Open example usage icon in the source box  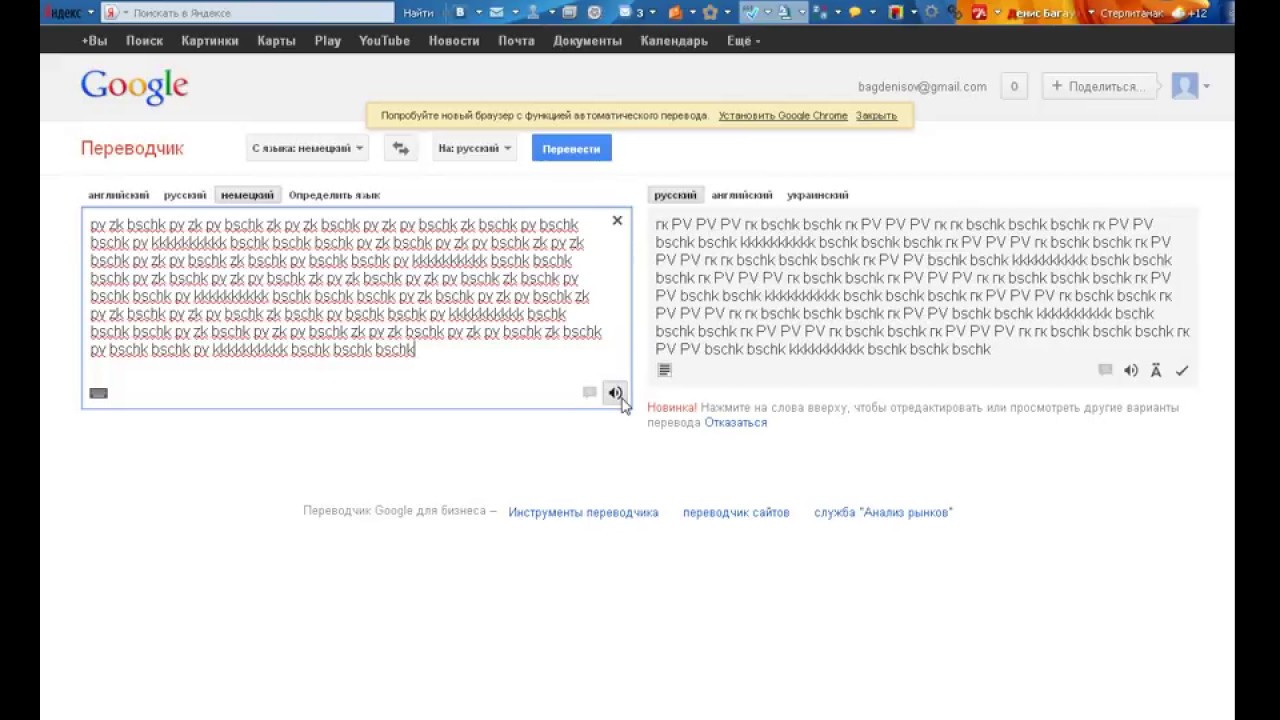[x=589, y=393]
